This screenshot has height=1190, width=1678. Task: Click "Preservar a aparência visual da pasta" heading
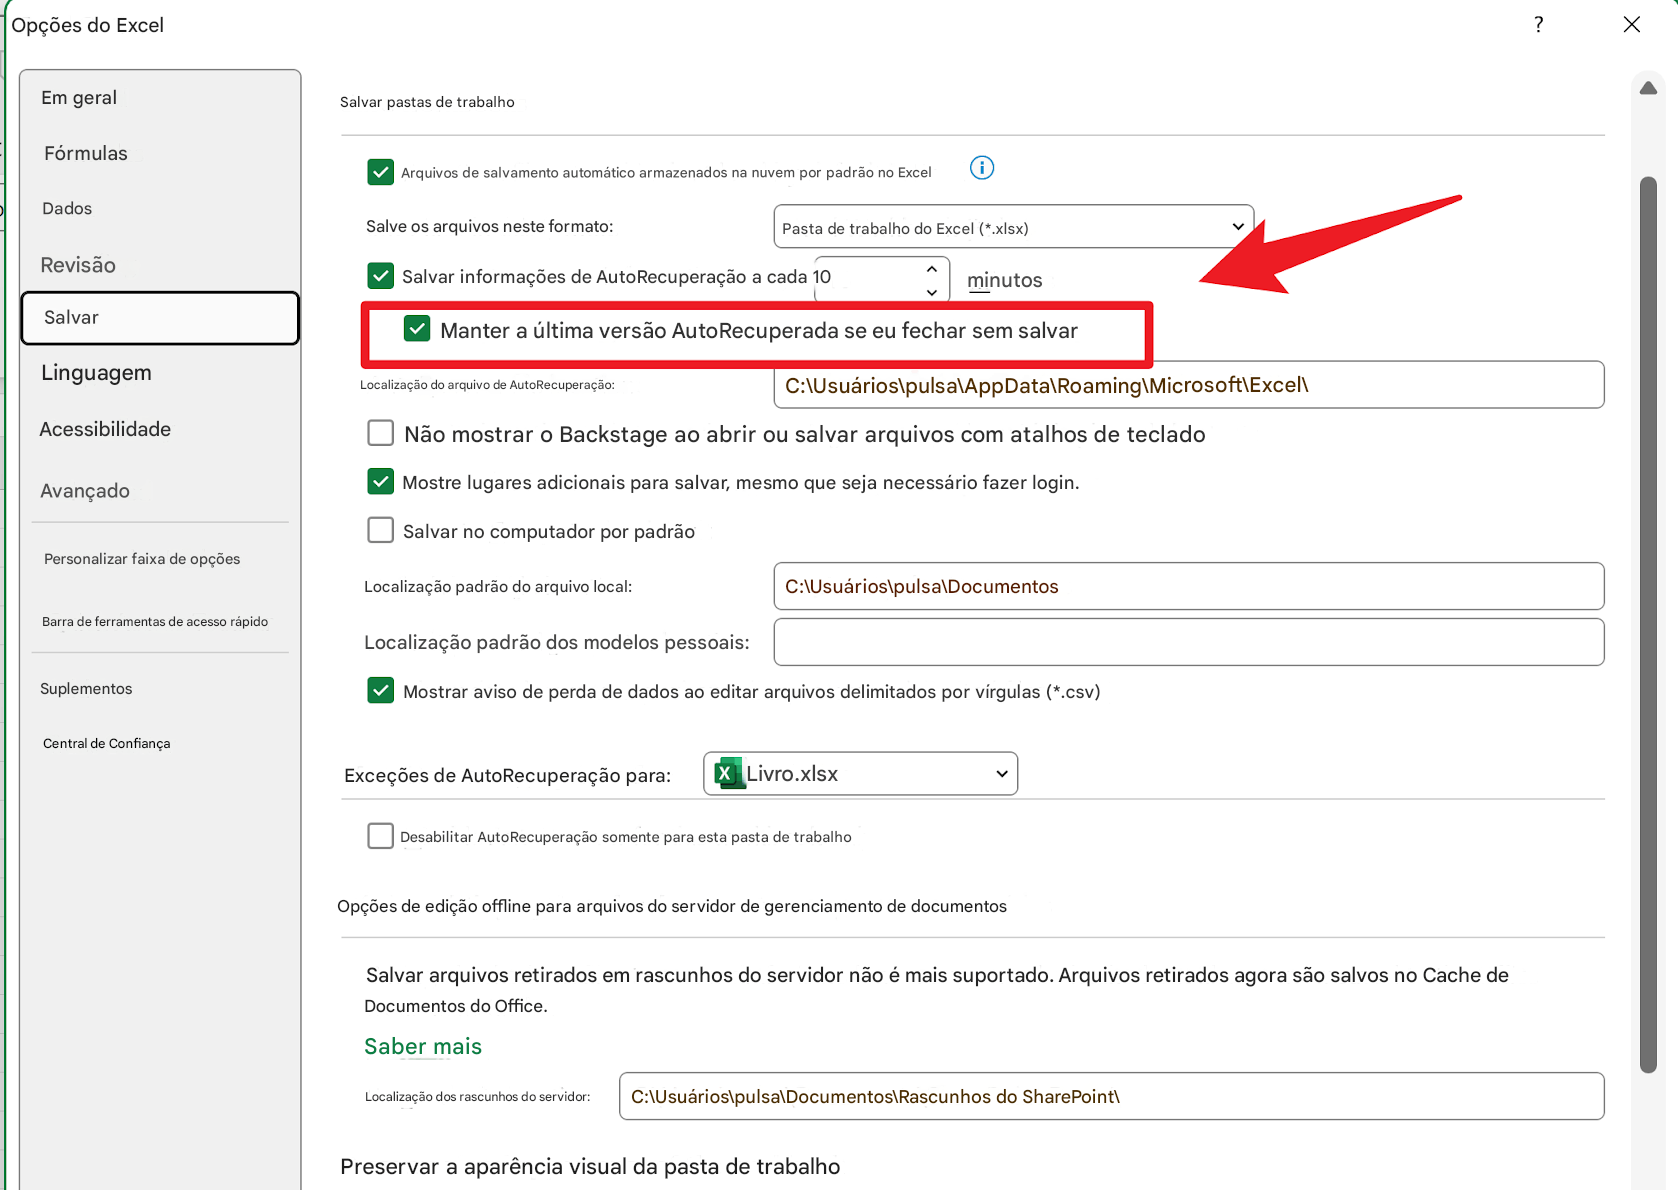coord(590,1166)
